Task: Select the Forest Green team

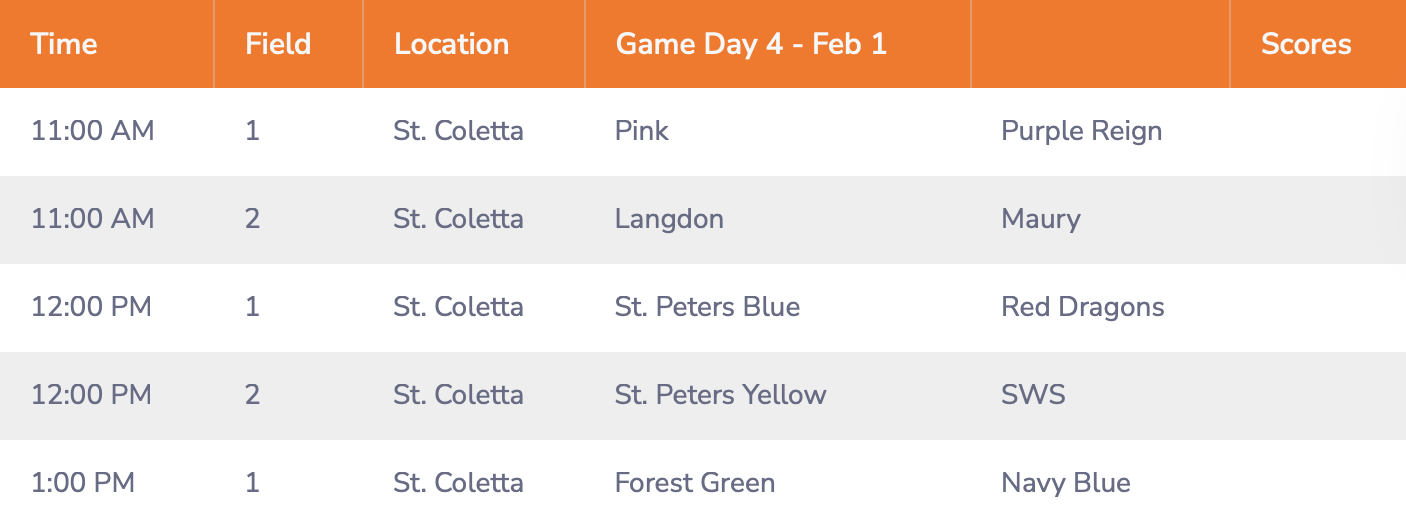Action: point(695,483)
